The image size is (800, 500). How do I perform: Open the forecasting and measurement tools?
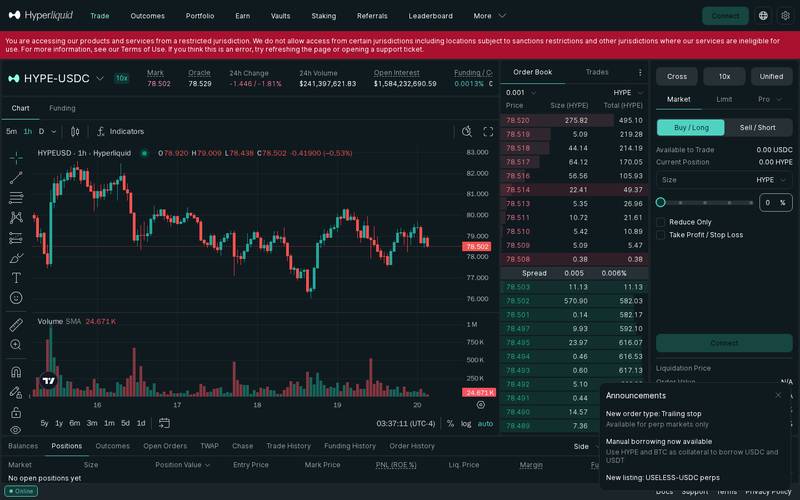(16, 238)
